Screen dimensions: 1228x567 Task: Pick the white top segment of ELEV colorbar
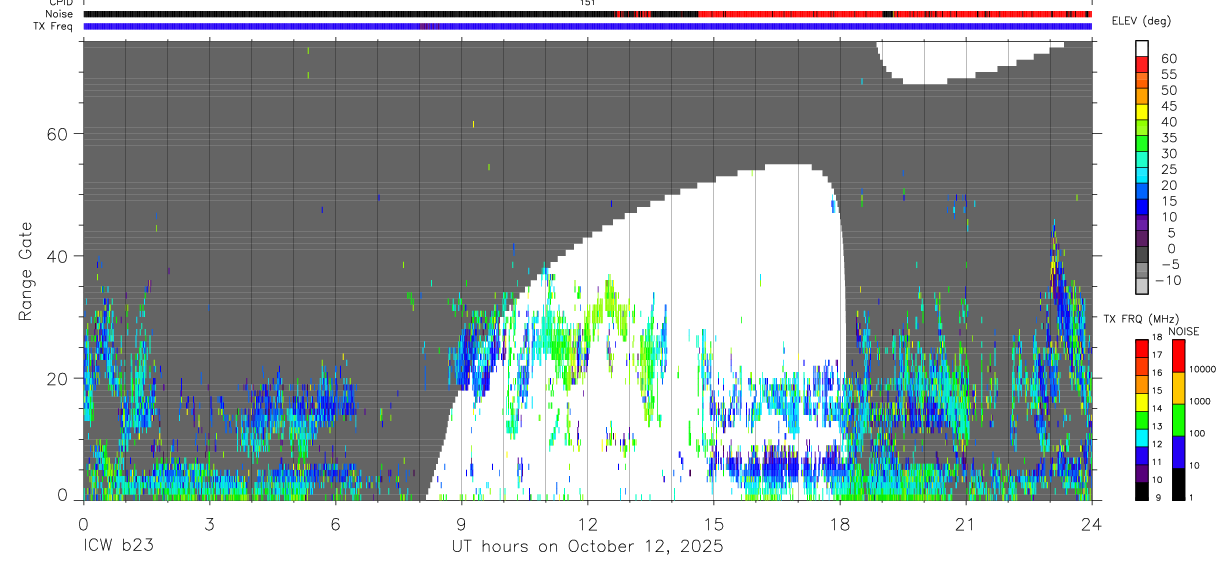tap(1142, 48)
